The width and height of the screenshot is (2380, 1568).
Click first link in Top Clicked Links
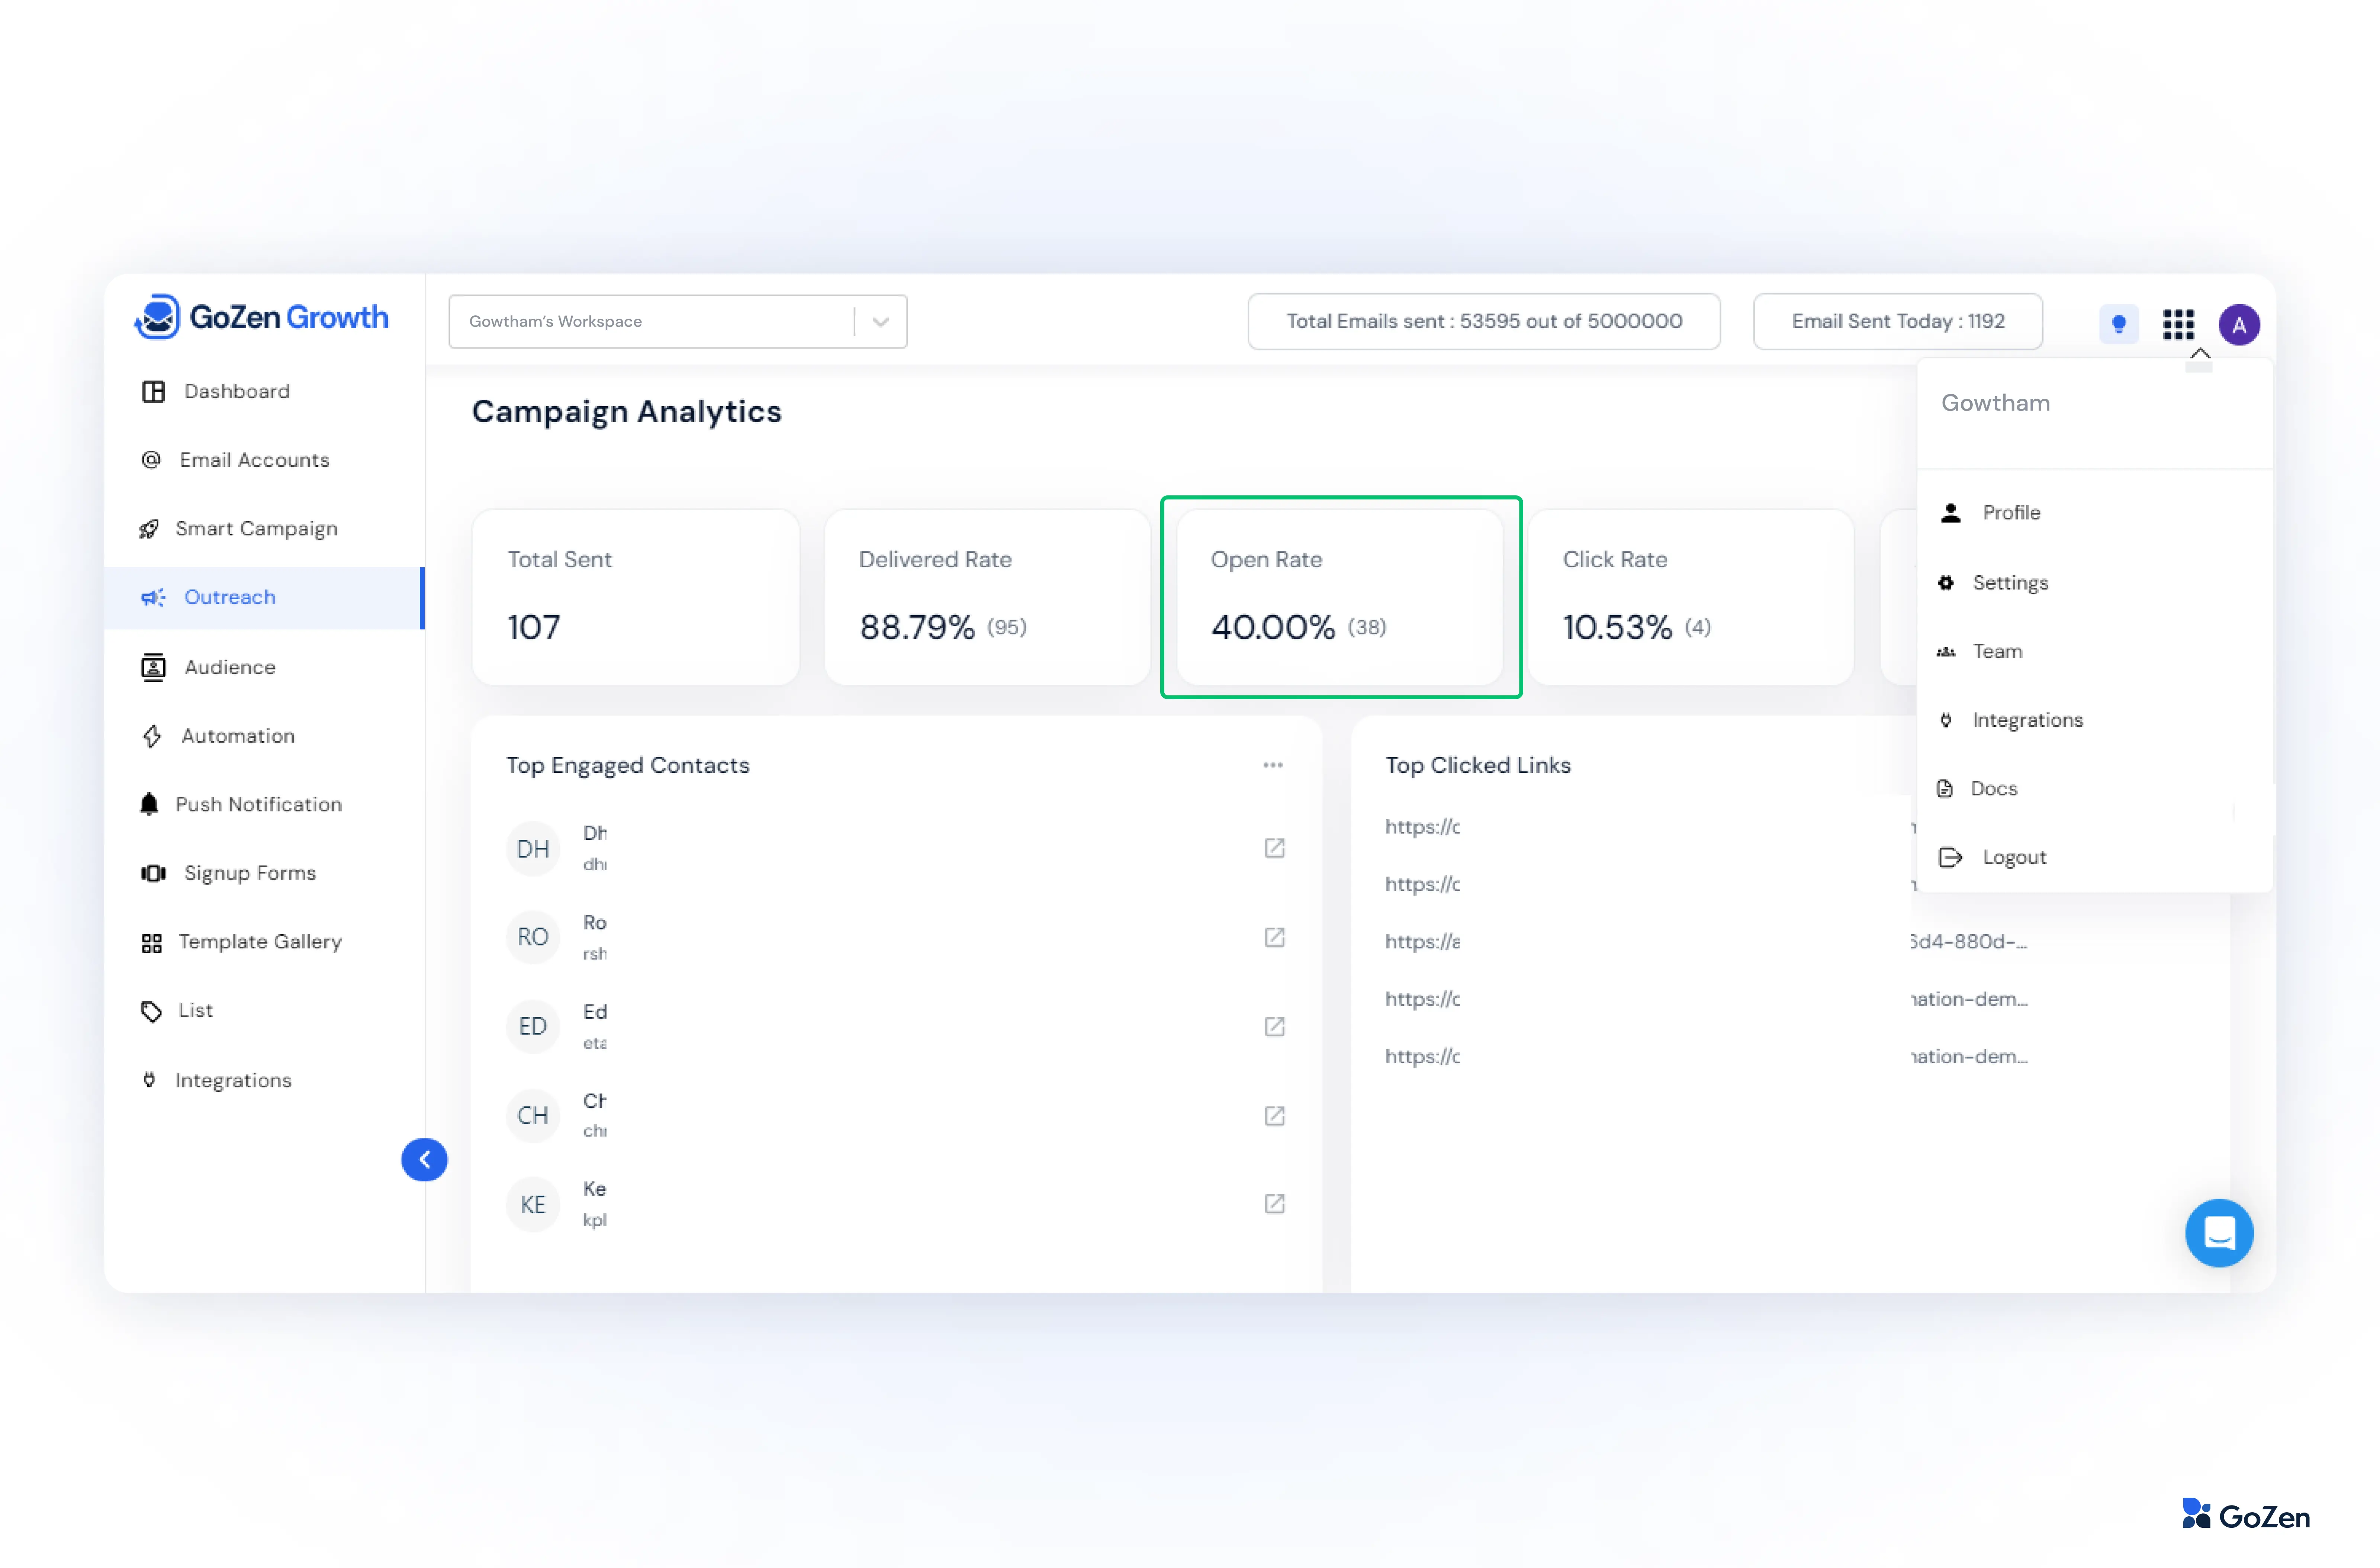(1422, 827)
